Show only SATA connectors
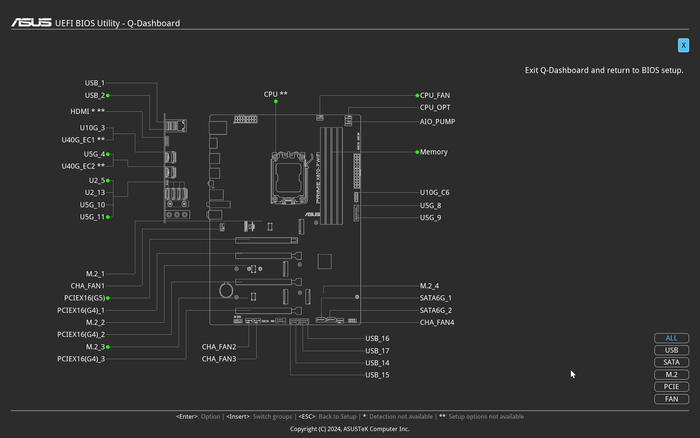 click(x=671, y=362)
